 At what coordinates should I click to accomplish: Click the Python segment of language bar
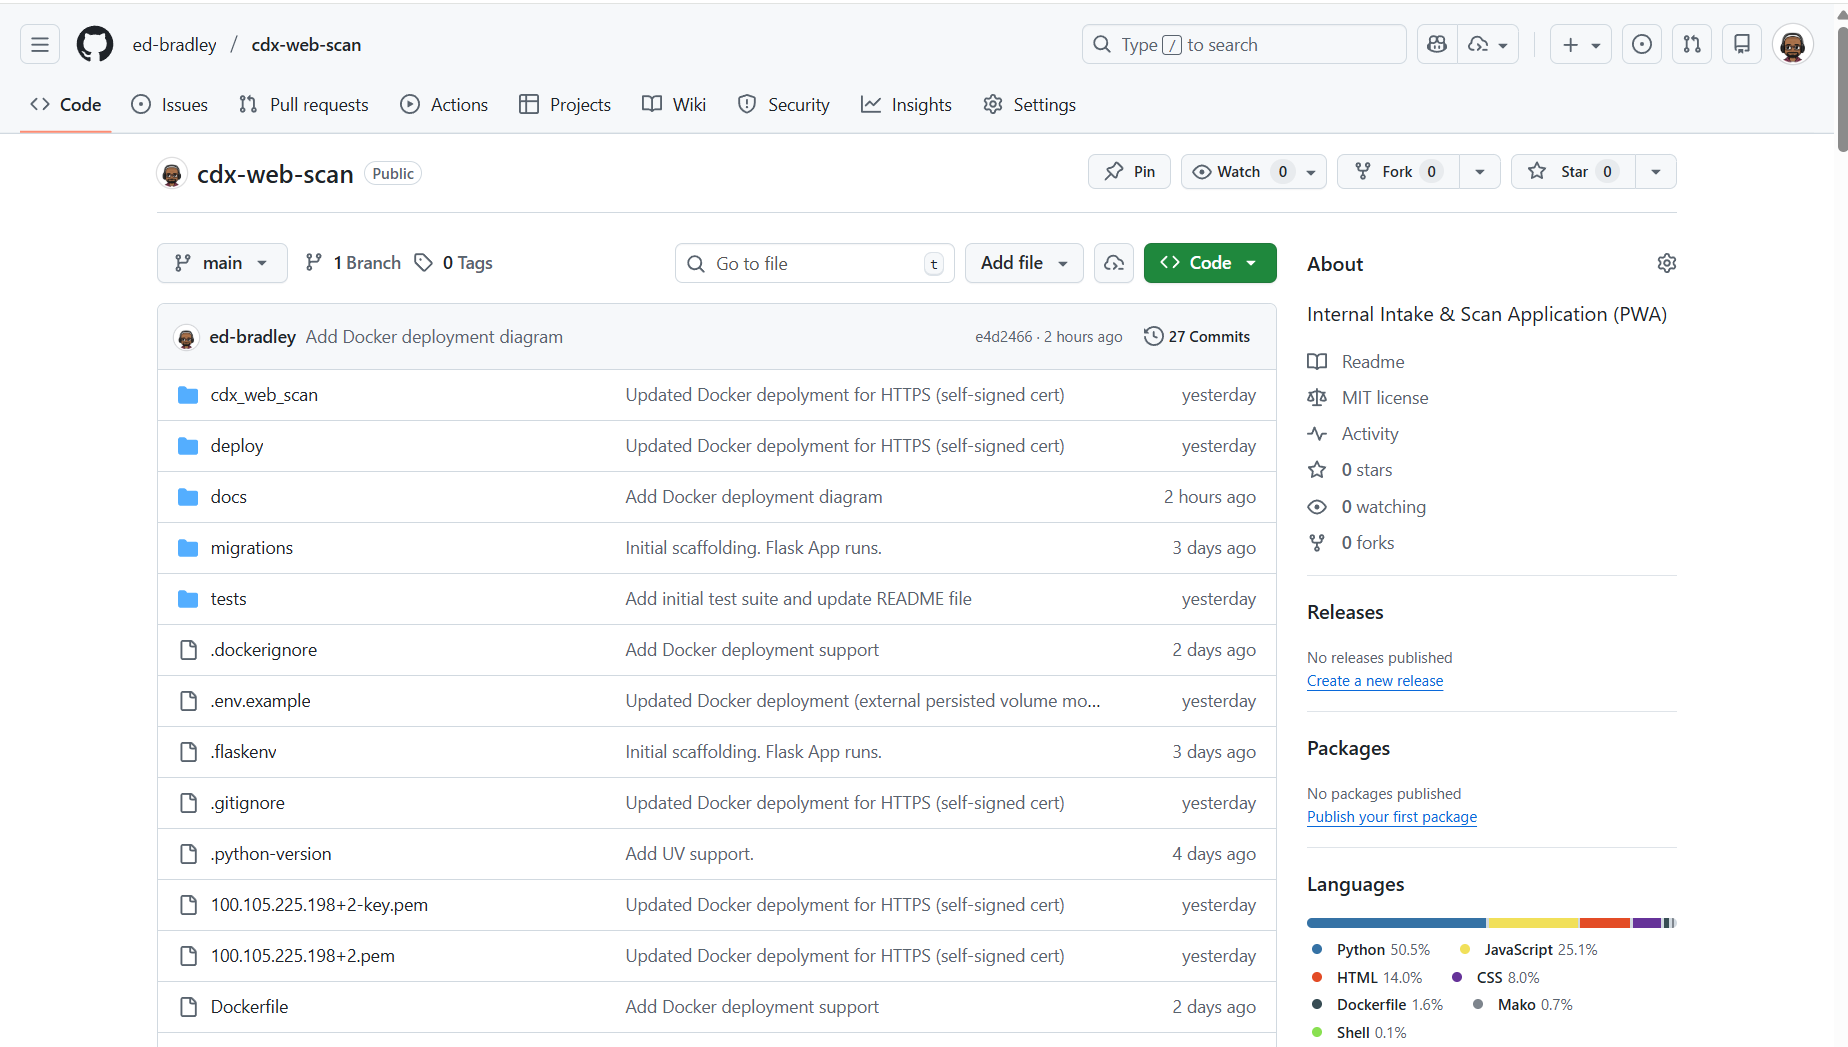coord(1396,923)
